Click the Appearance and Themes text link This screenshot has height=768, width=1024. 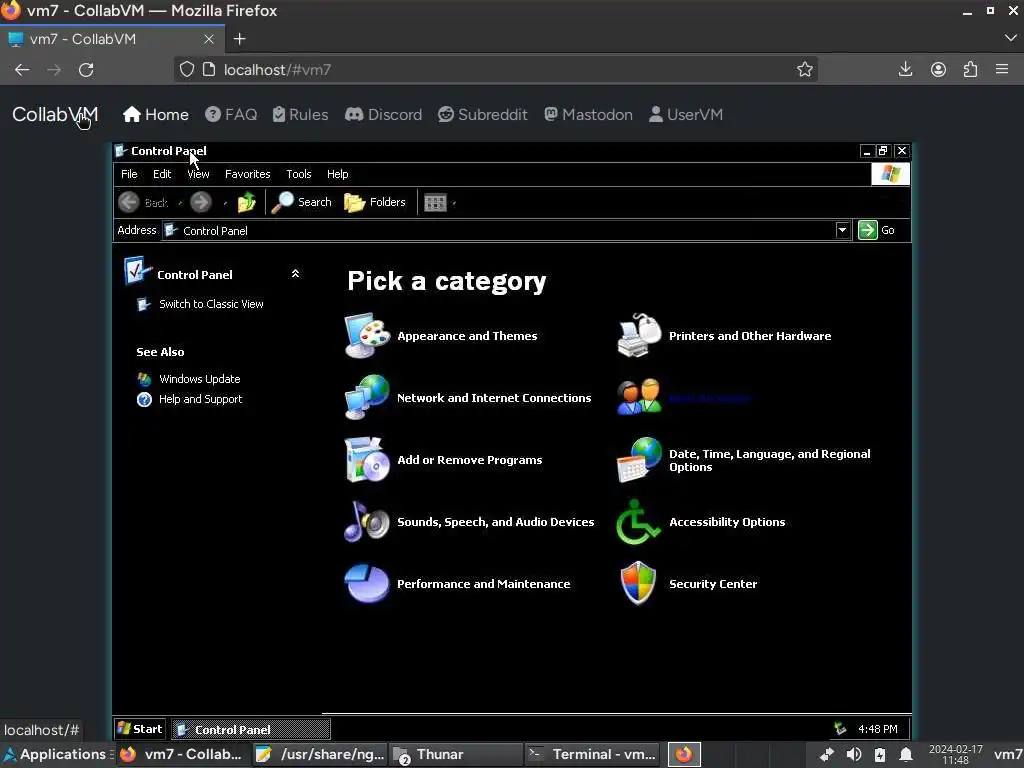pyautogui.click(x=467, y=336)
